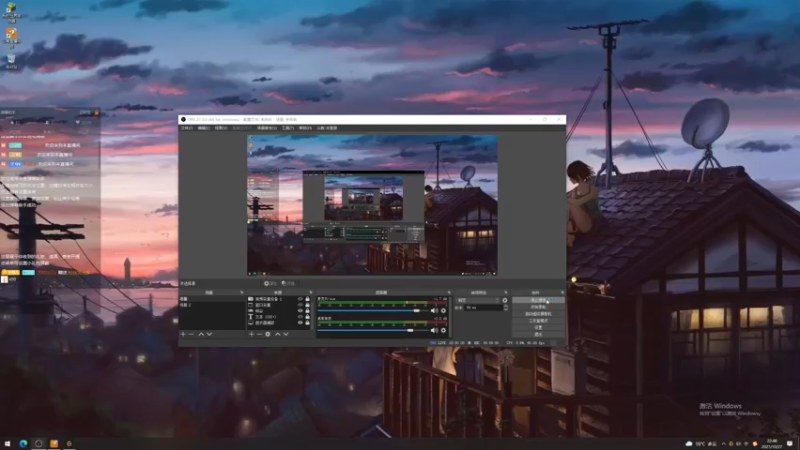Screen dimensions: 800x450
Task: Open the taskbar clock and date
Action: (772, 443)
